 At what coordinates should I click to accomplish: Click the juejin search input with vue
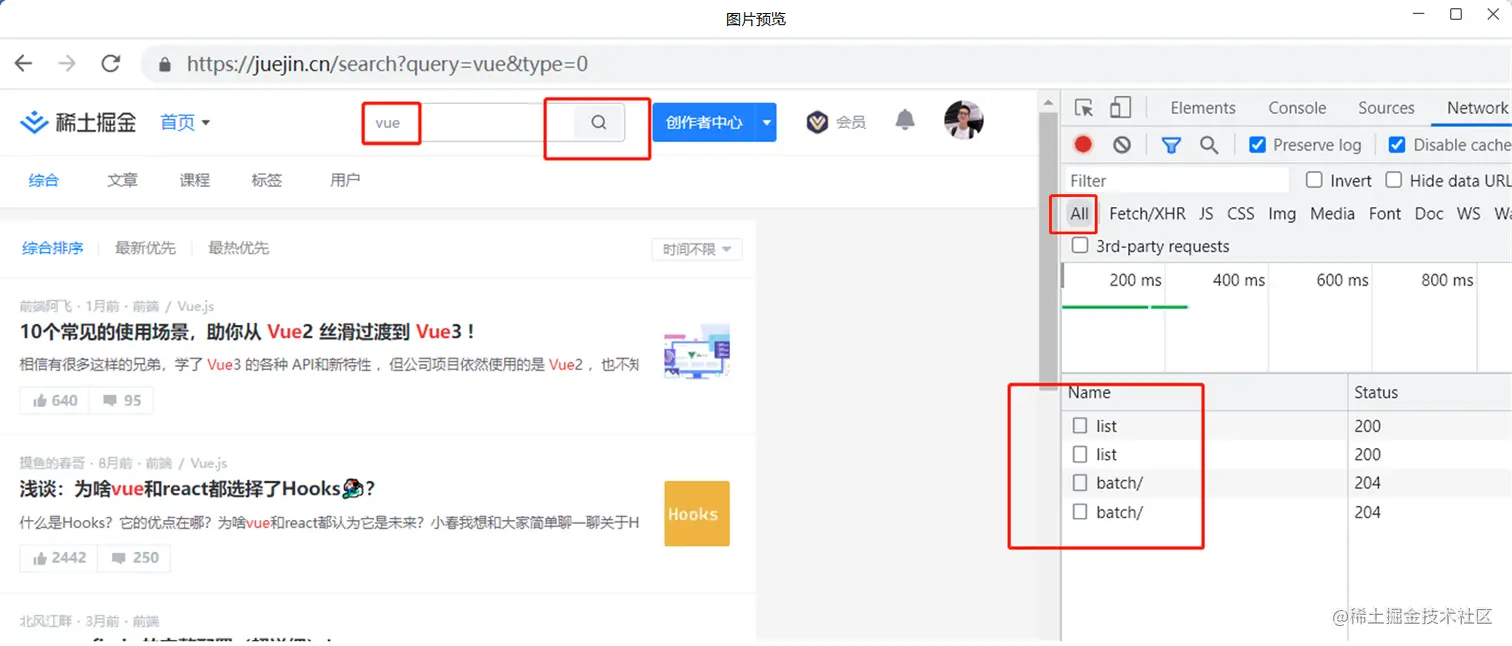pos(468,122)
